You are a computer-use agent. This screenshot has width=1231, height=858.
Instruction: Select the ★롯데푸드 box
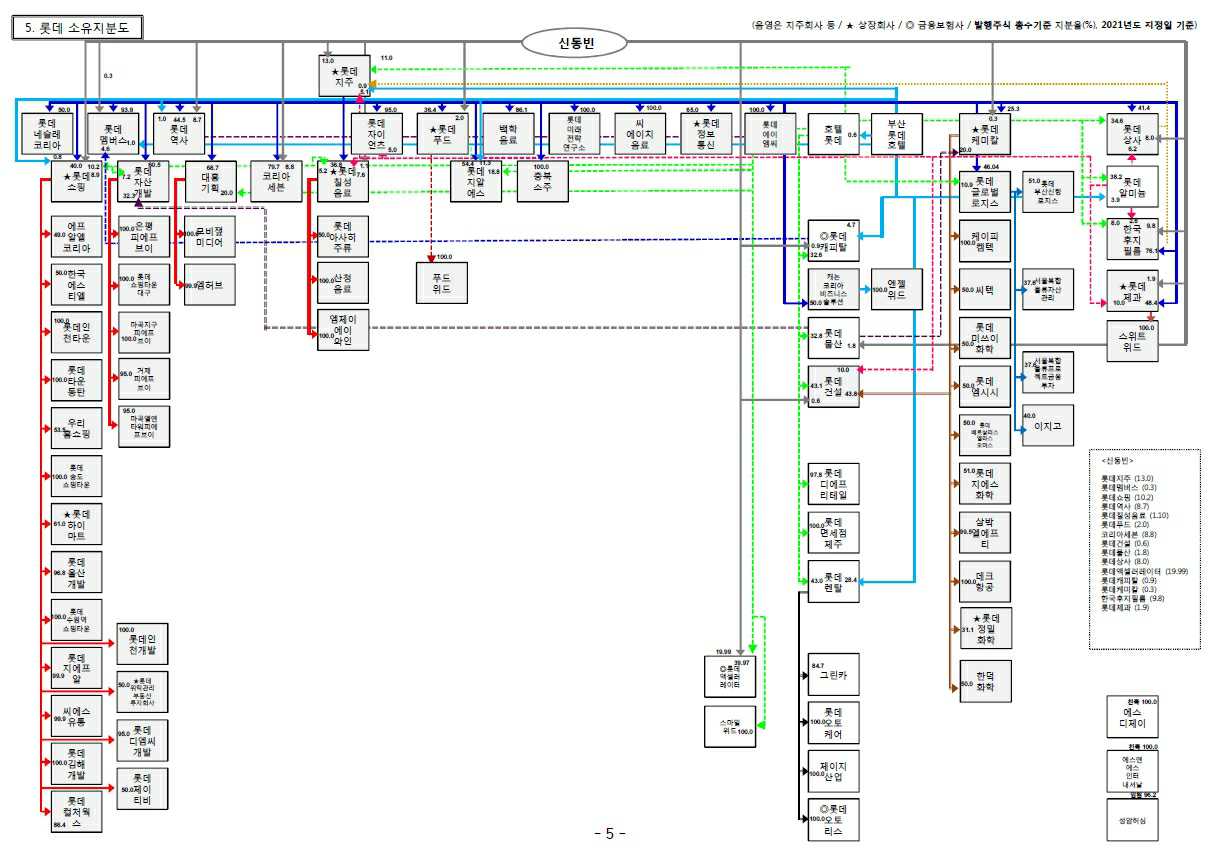click(442, 136)
